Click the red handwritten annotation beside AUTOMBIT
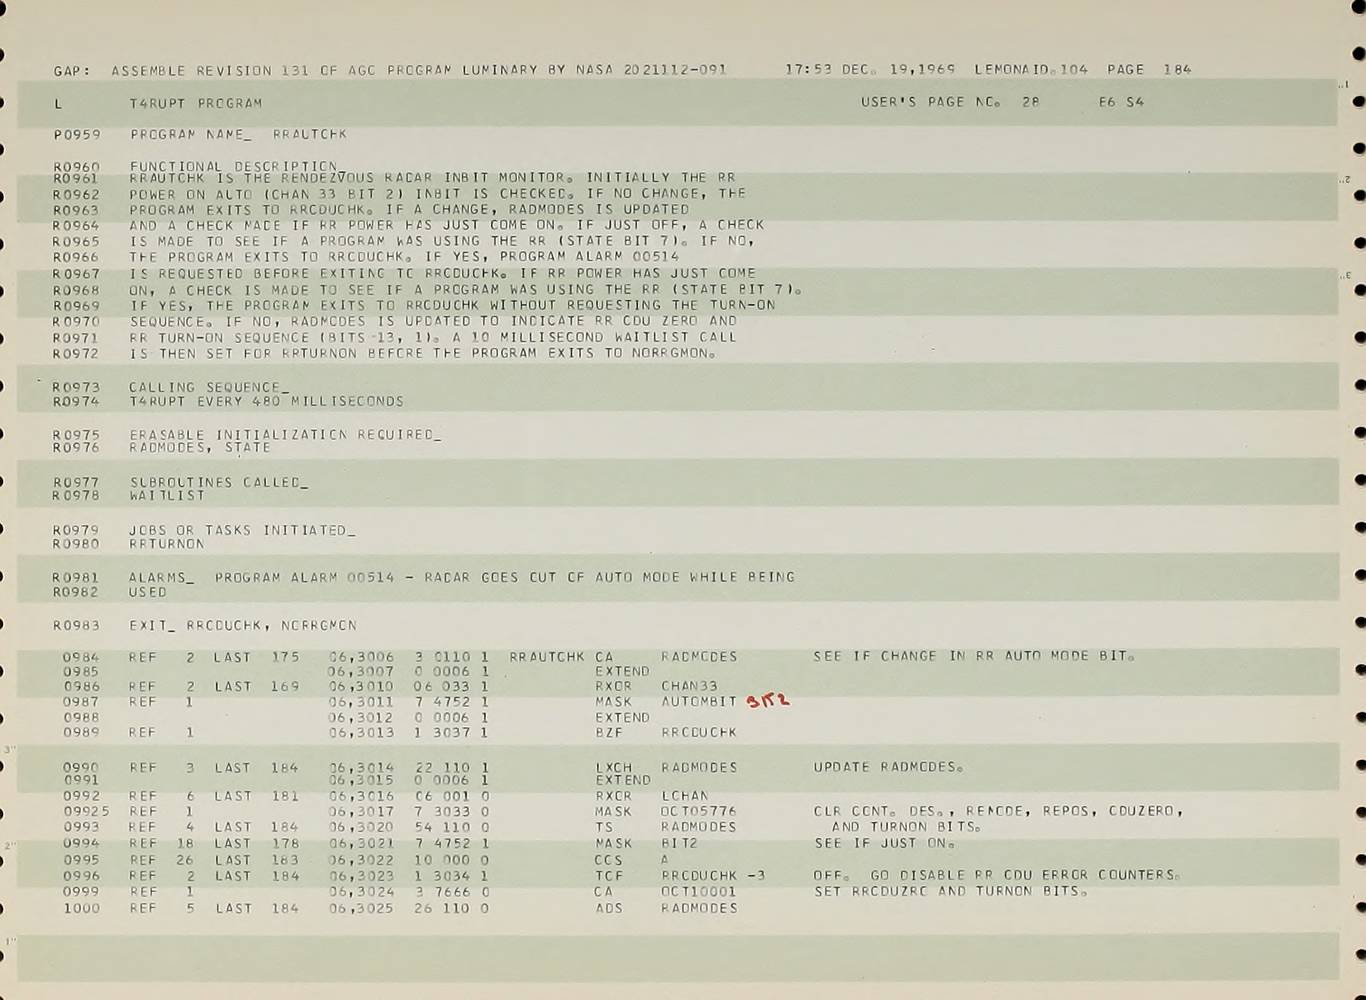1366x1000 pixels. point(768,701)
